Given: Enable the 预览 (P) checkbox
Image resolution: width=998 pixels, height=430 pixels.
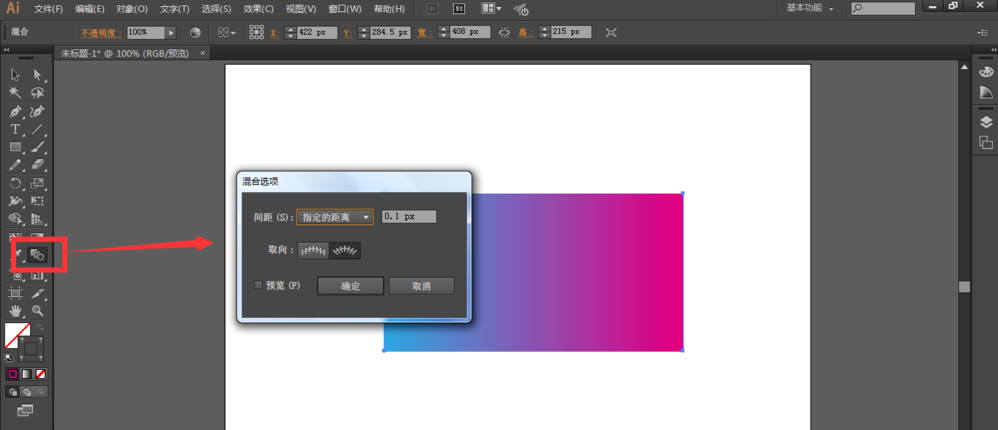Looking at the screenshot, I should point(258,286).
